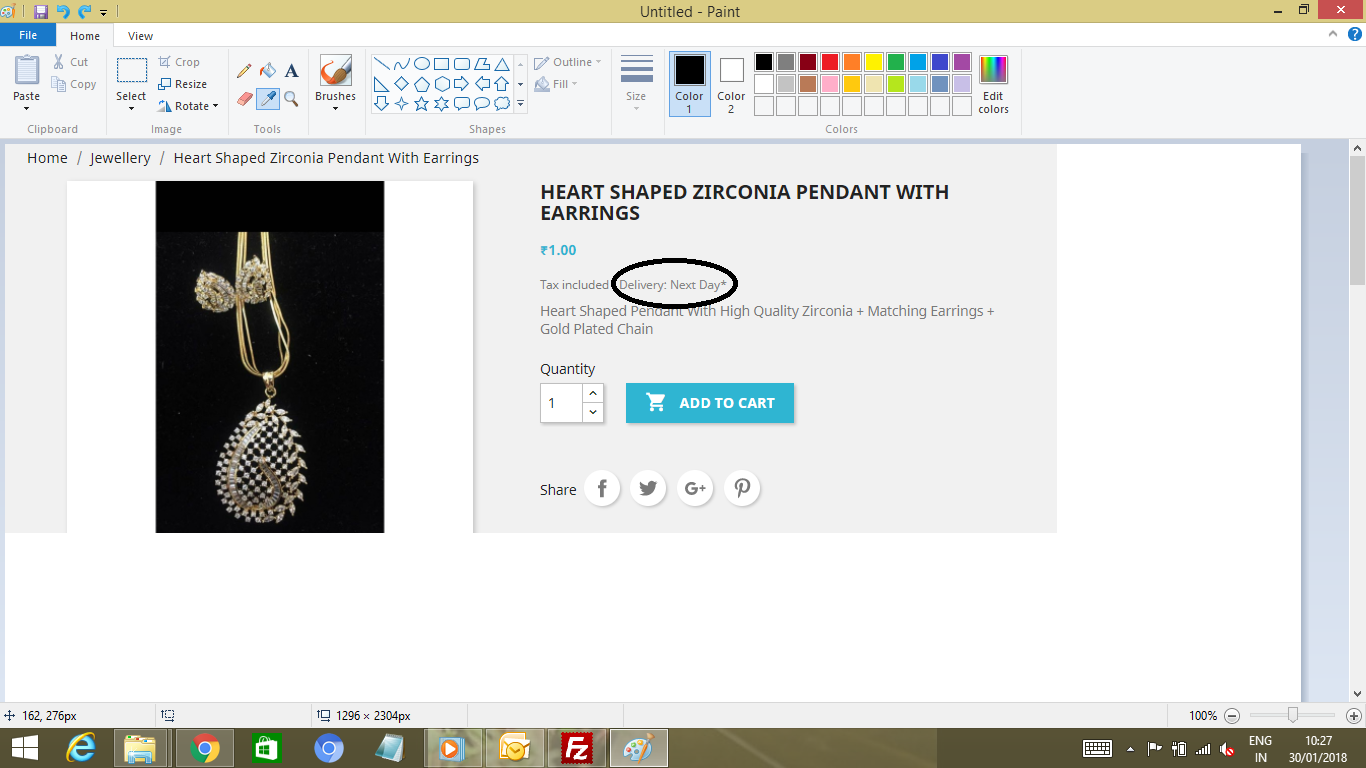Choose the Rectangle shape

click(x=441, y=64)
